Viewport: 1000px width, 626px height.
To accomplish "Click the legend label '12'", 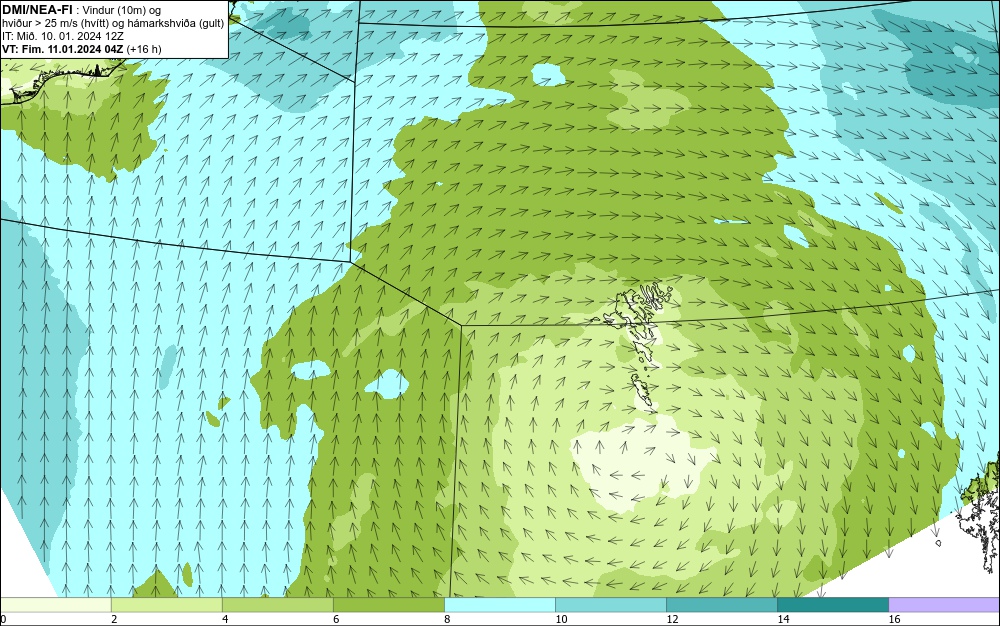I will tap(672, 619).
